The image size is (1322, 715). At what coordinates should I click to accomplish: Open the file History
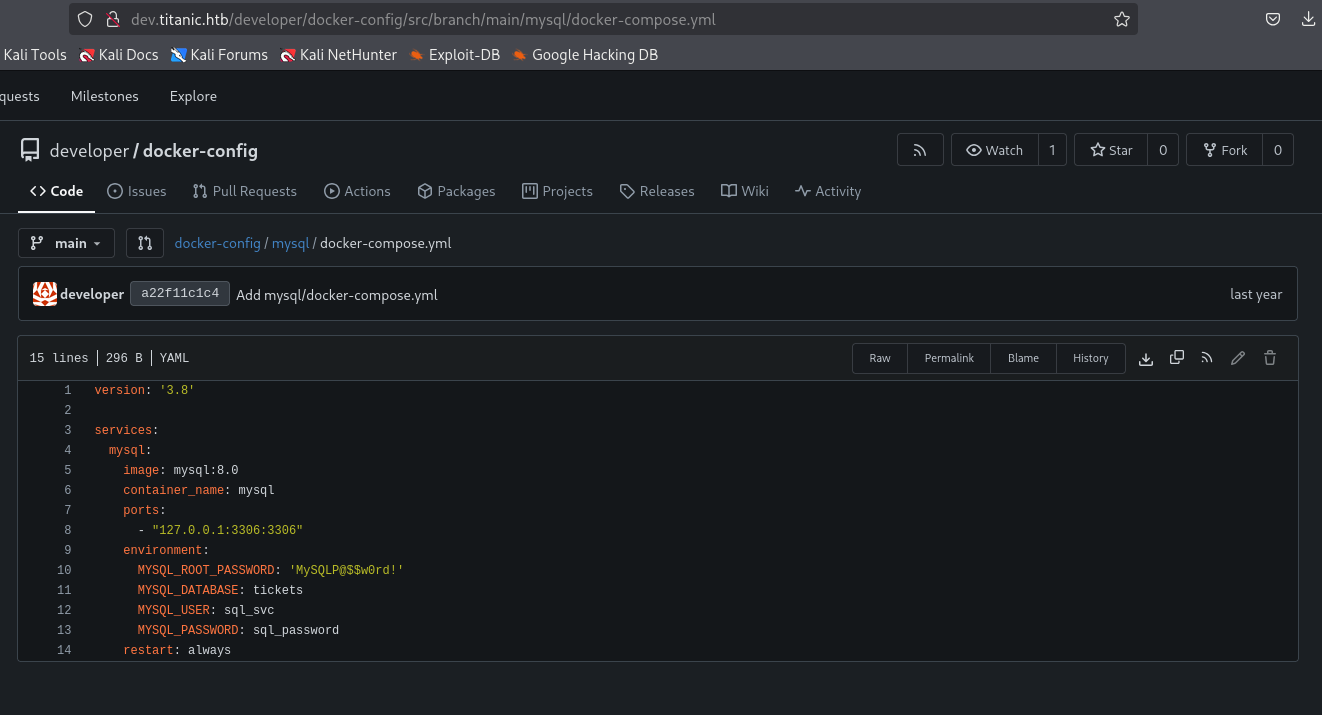1091,358
